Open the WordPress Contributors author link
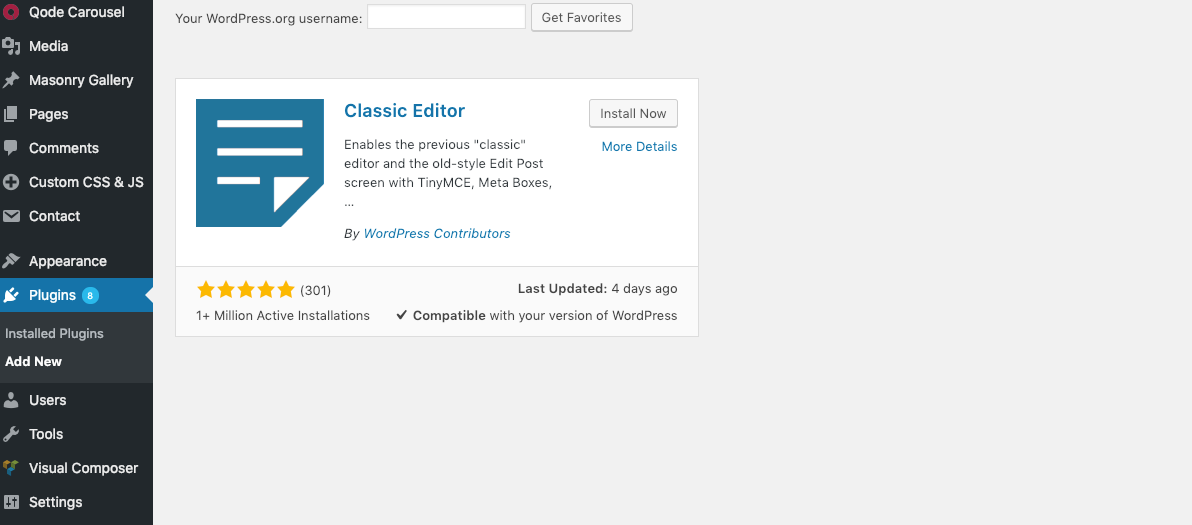This screenshot has width=1192, height=525. [437, 234]
